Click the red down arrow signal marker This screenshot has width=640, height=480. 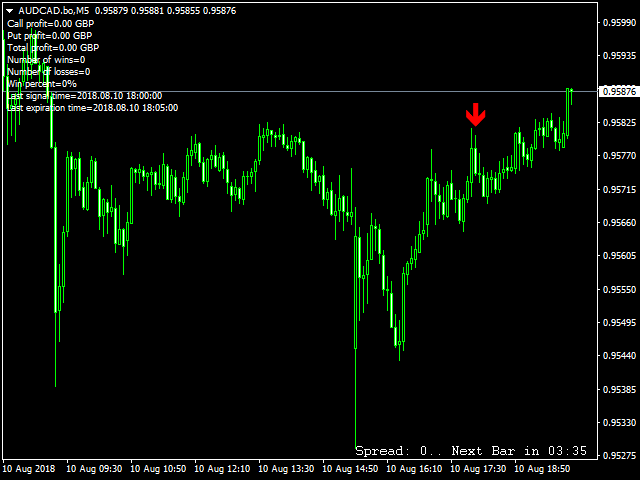pos(476,115)
